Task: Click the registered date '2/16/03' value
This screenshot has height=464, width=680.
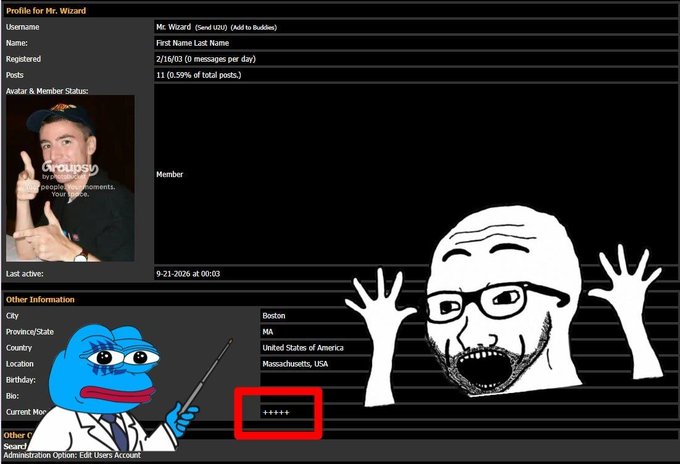Action: [x=169, y=59]
